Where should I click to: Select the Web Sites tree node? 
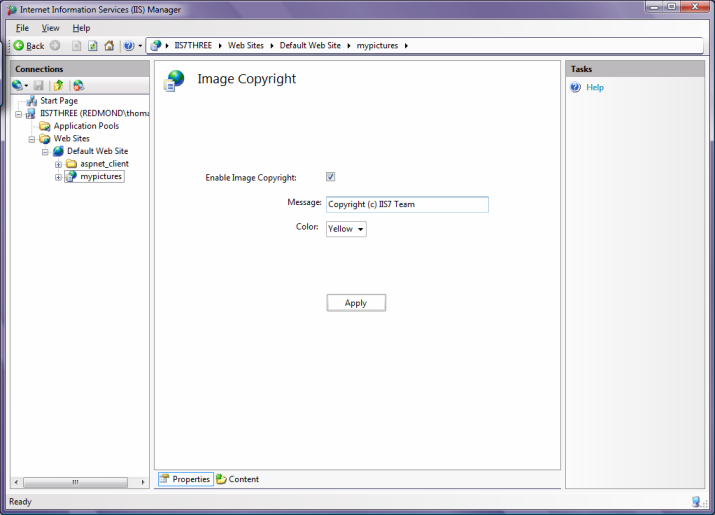click(72, 138)
